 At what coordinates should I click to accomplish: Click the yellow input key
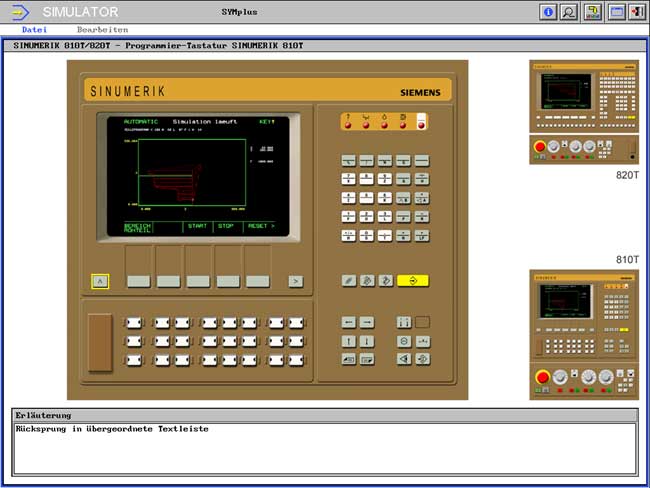(x=413, y=281)
